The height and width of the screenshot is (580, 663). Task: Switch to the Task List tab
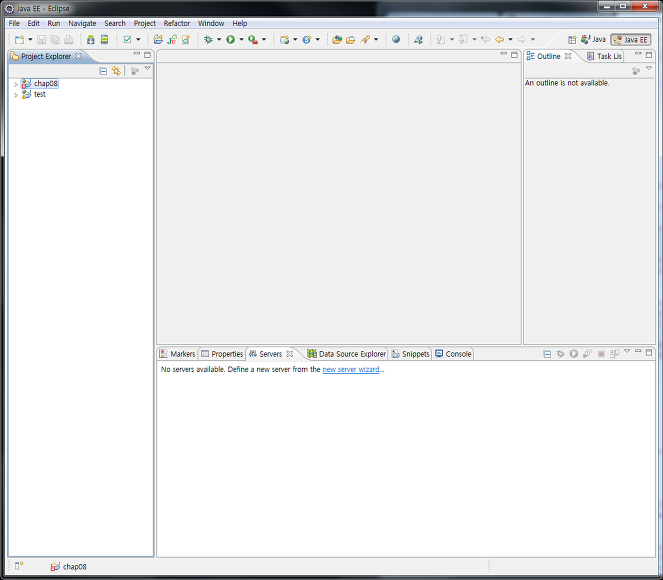pos(604,56)
